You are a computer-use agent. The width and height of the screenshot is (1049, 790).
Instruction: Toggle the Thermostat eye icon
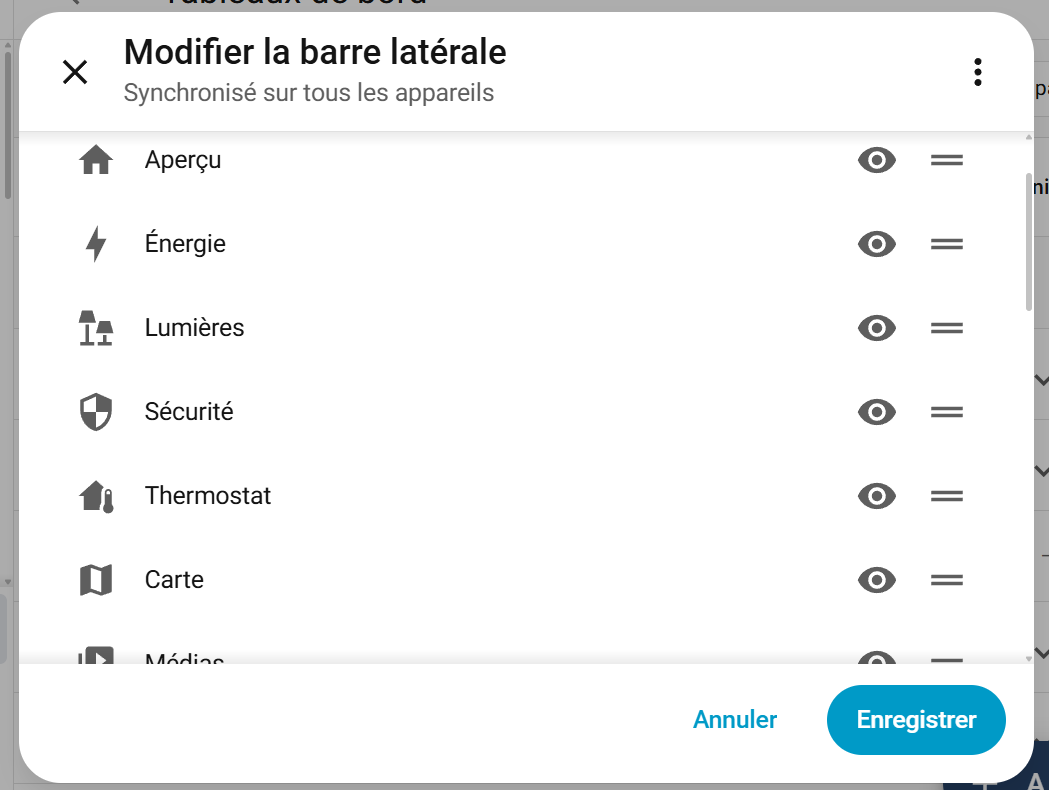[877, 496]
